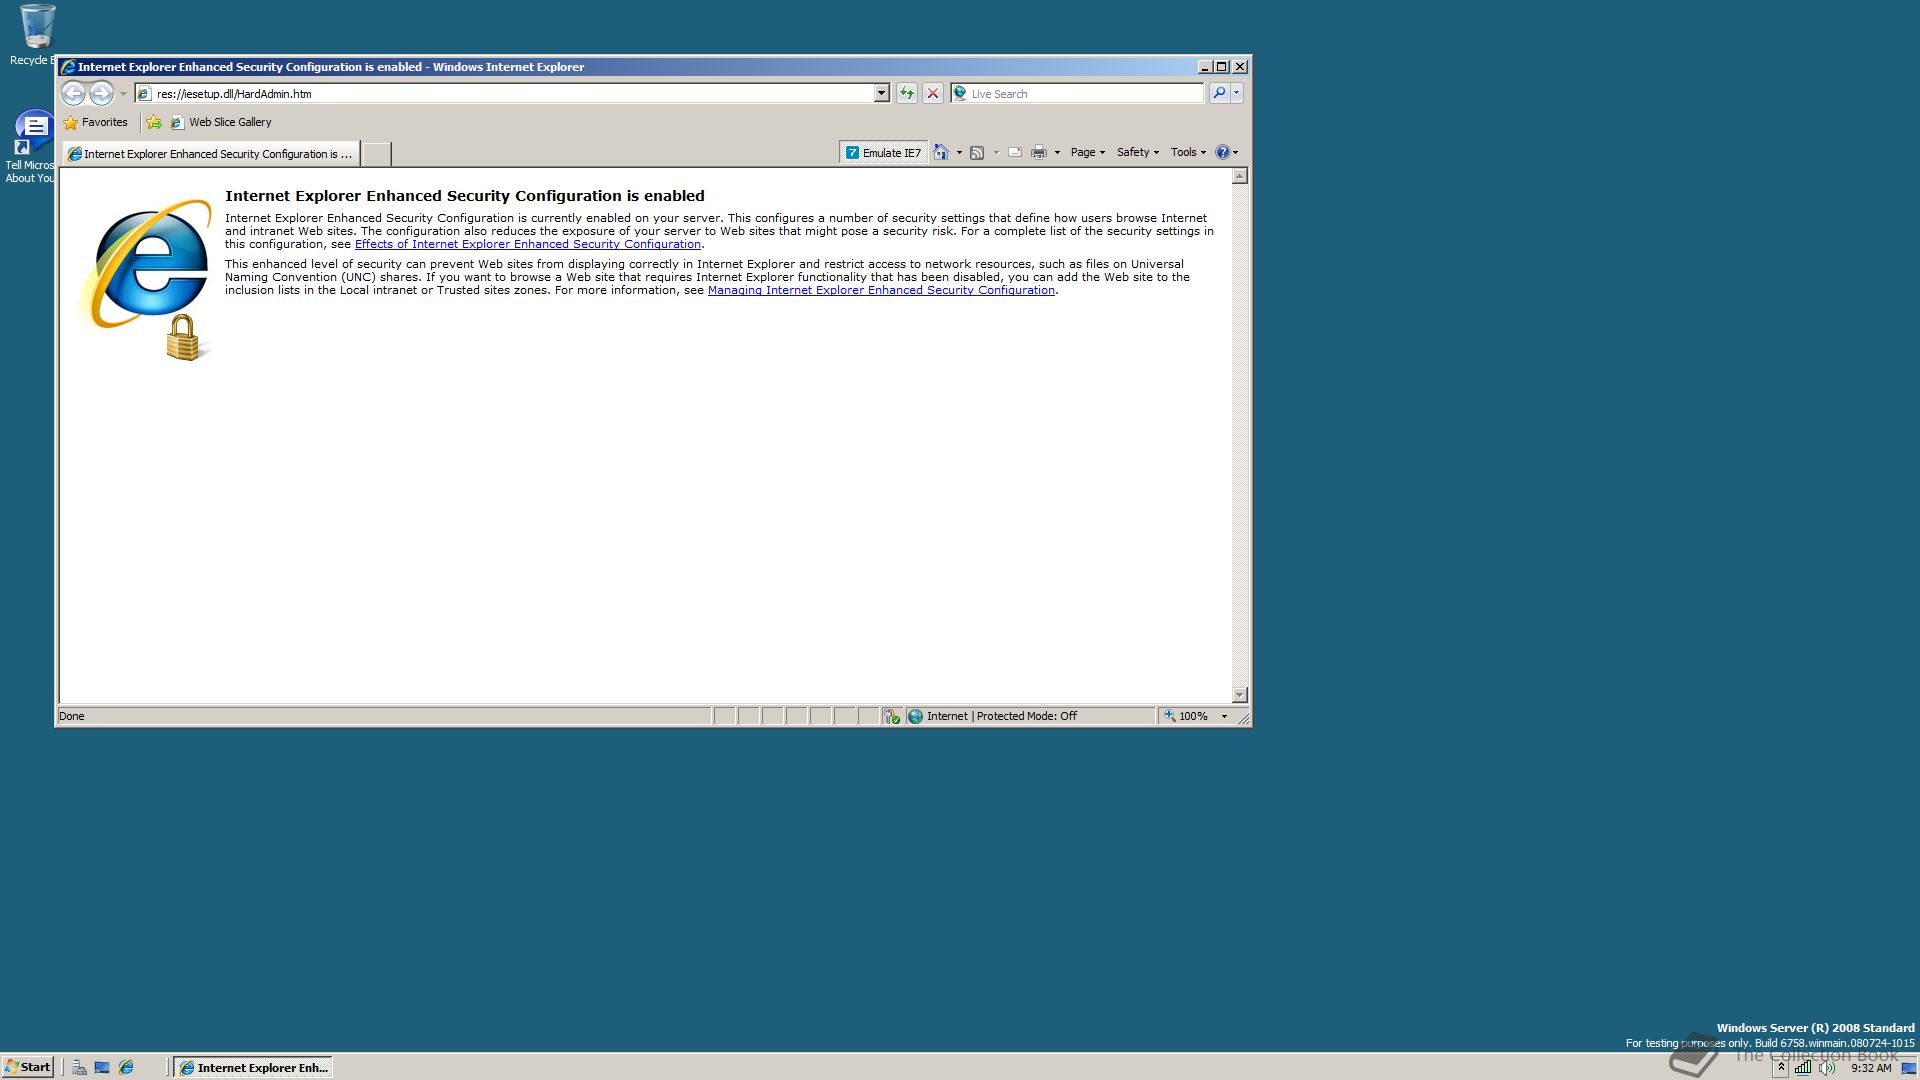Open Web Slice Gallery link
1920x1080 pixels.
coord(221,122)
